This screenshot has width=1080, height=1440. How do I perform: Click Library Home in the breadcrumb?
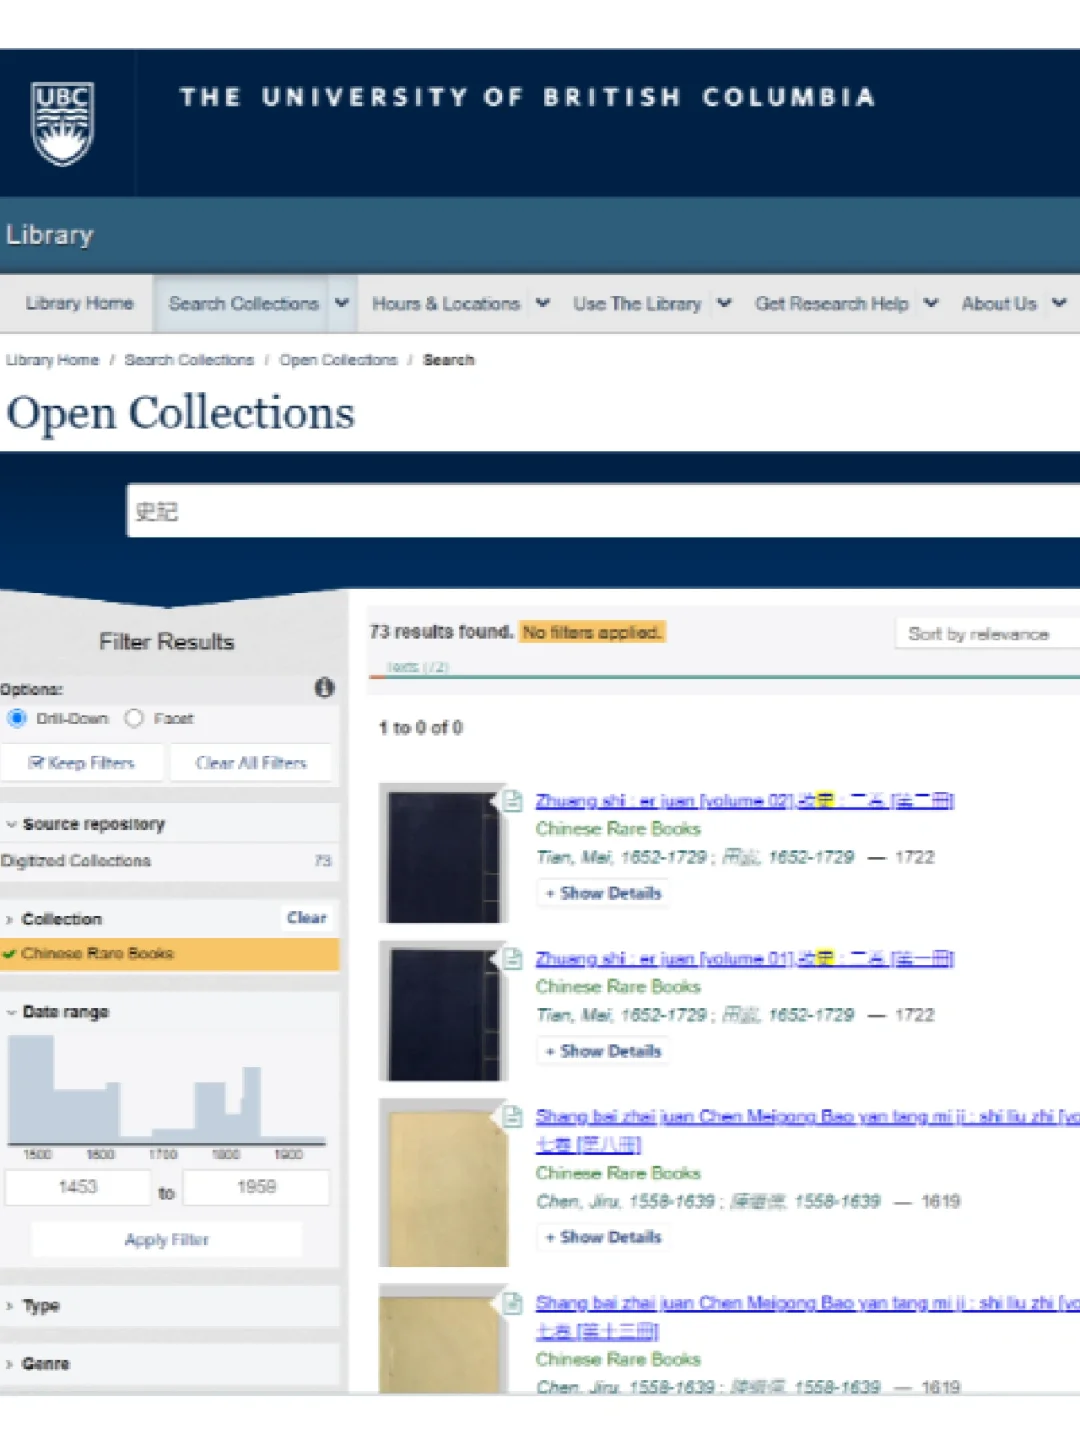tap(52, 360)
